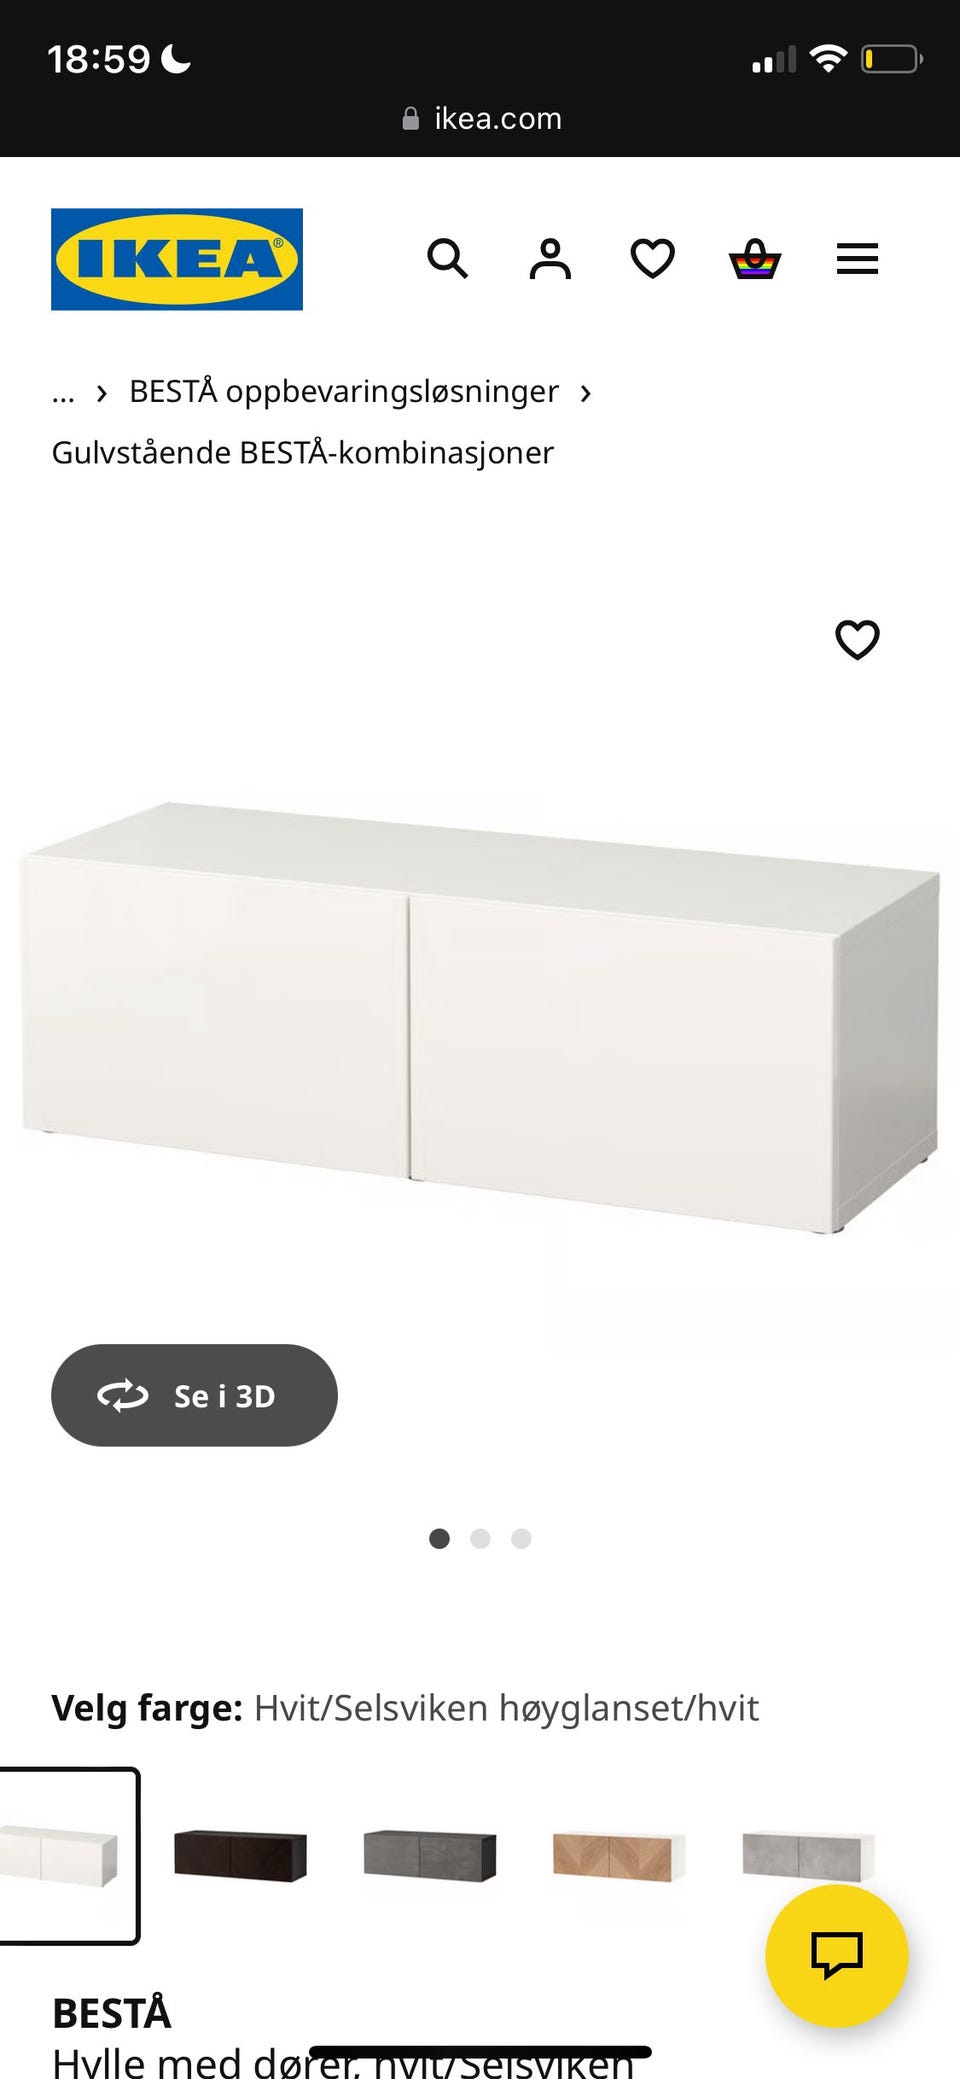Open the hamburger menu

pos(857,259)
